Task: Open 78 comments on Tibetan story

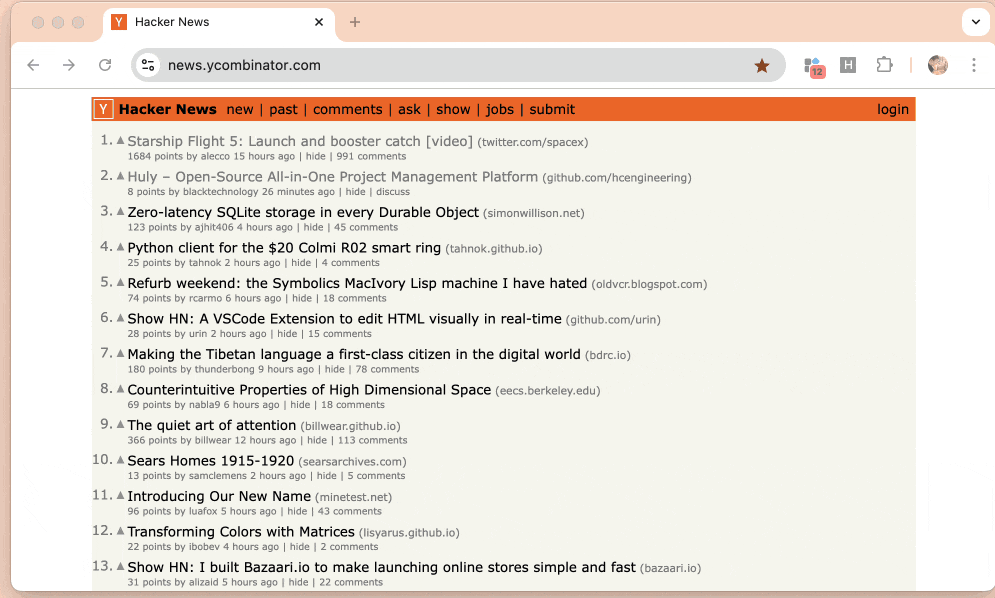Action: (387, 369)
